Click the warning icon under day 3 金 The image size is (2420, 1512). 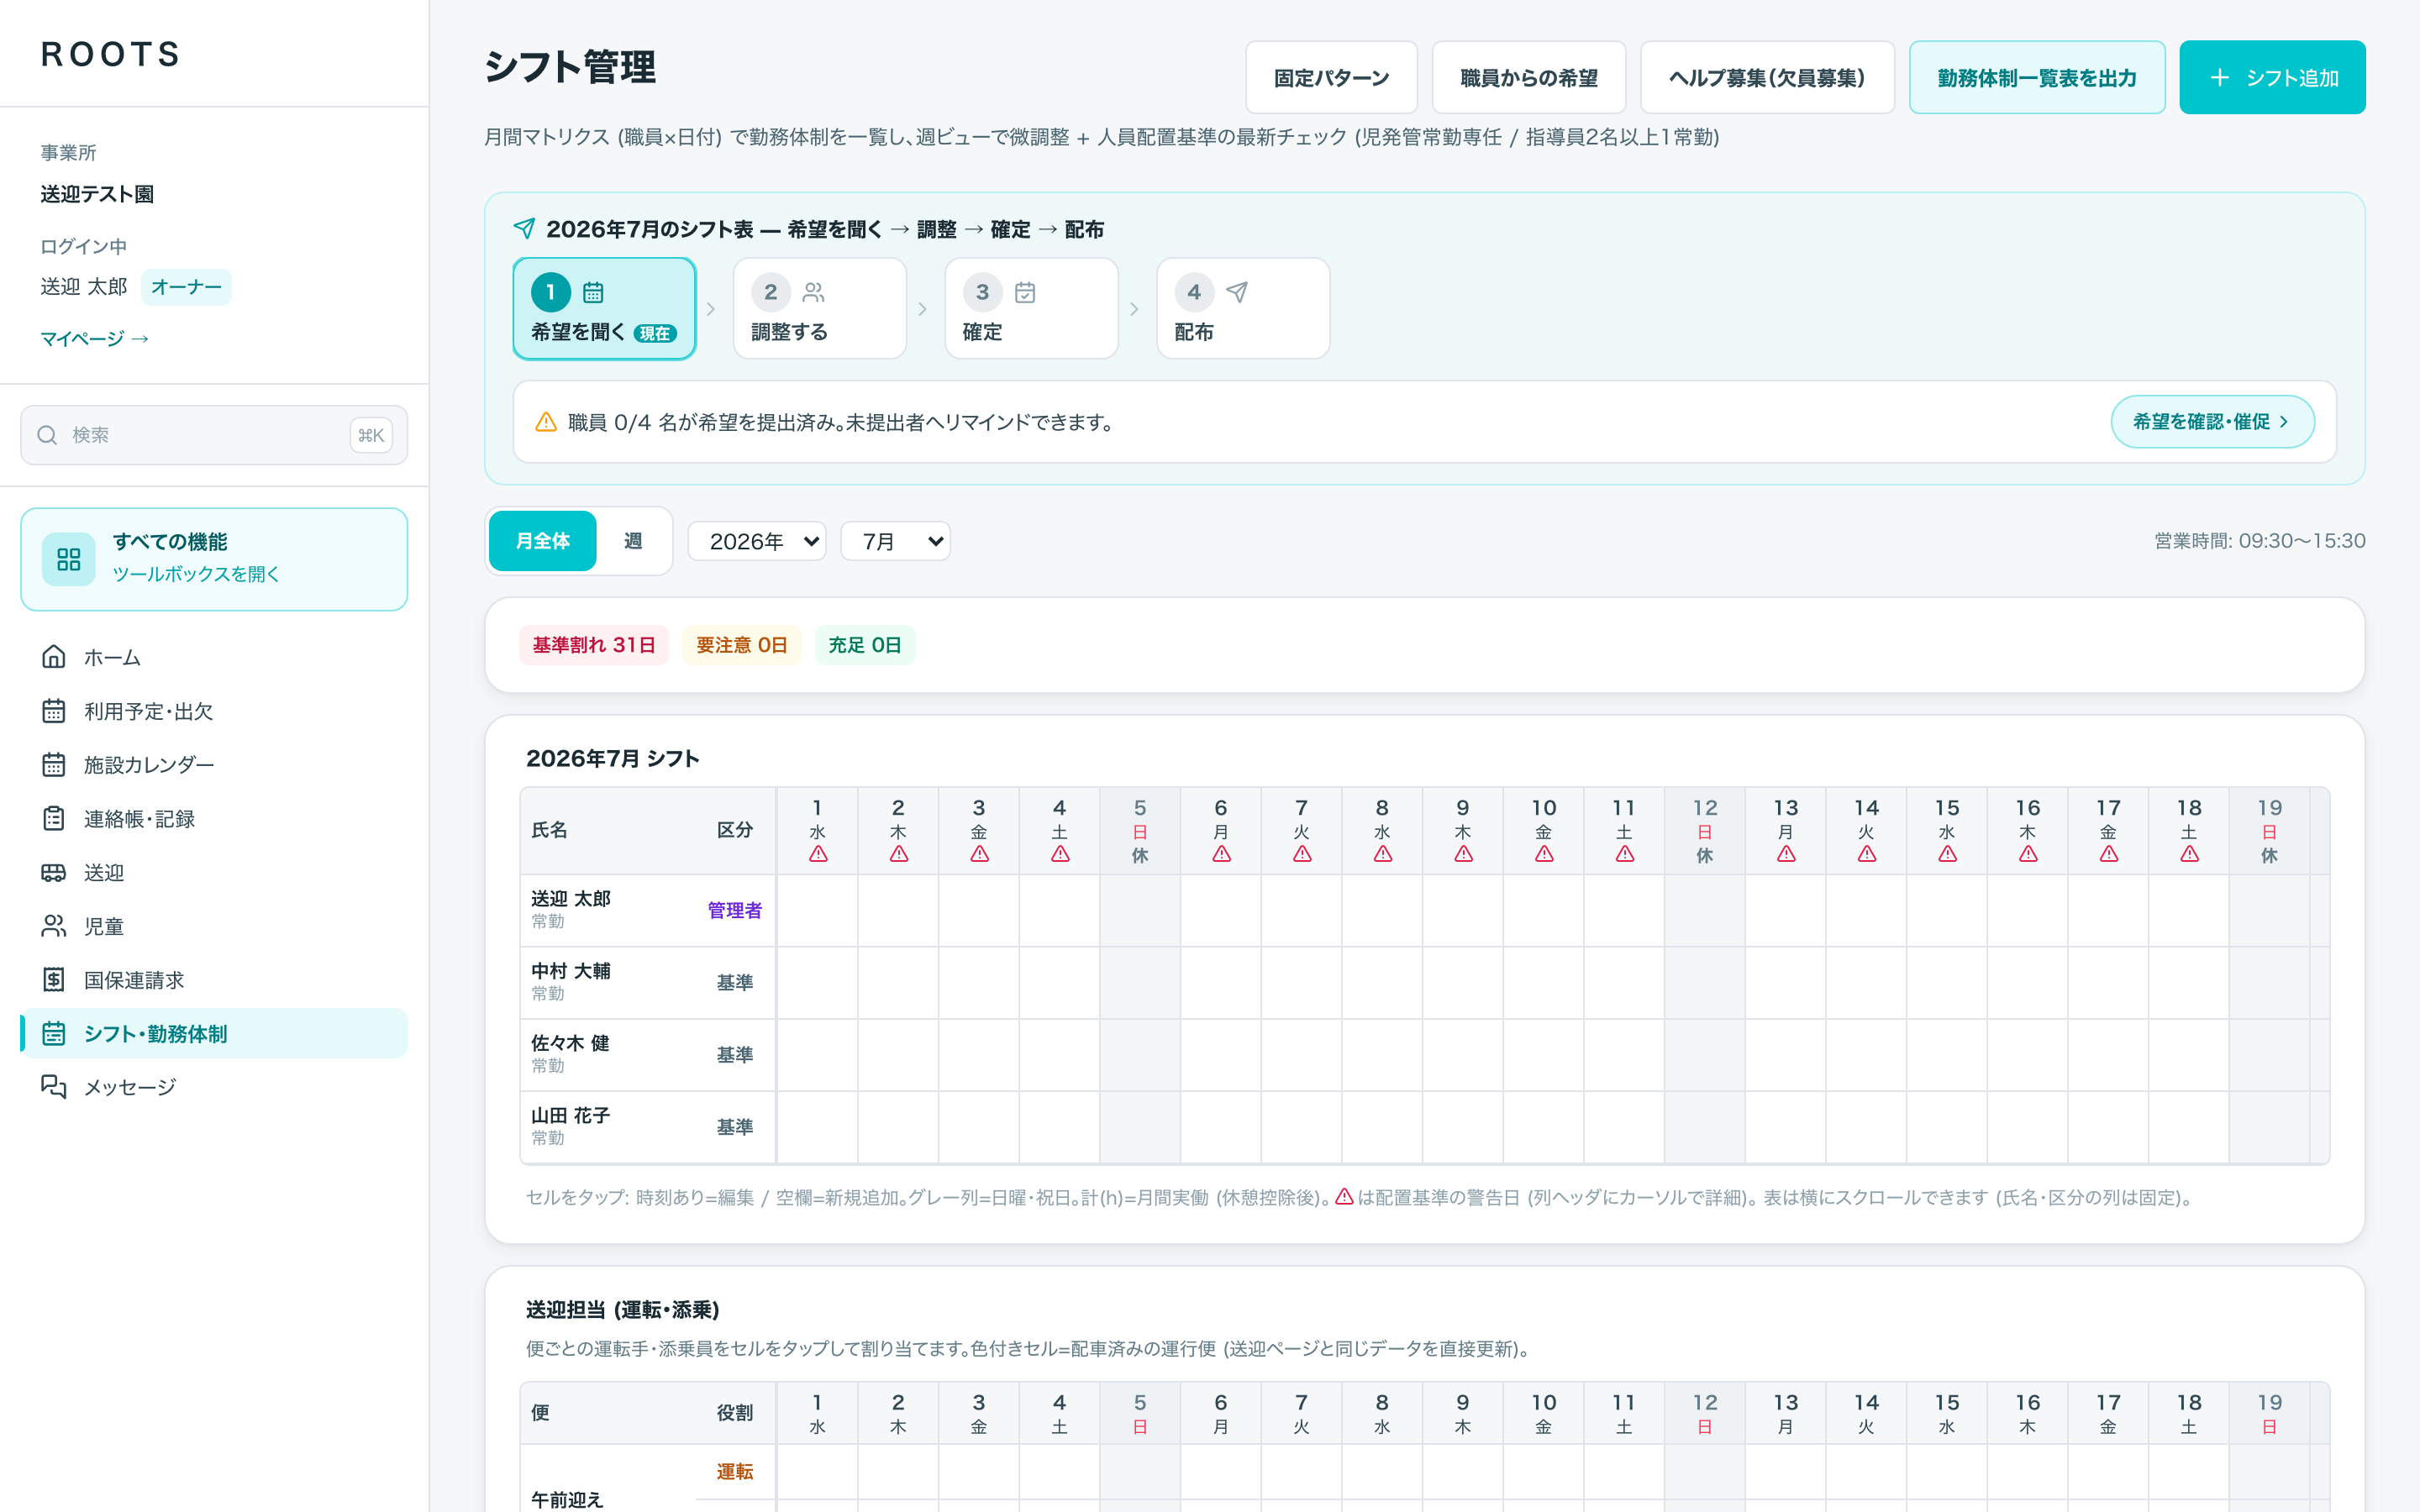[x=979, y=854]
